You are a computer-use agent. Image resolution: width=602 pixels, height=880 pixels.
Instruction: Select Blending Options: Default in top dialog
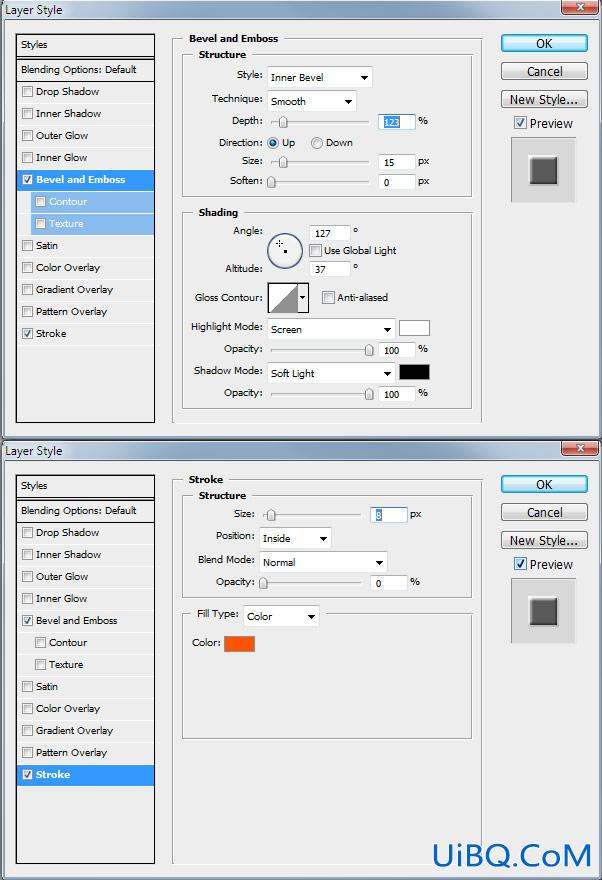tap(85, 70)
